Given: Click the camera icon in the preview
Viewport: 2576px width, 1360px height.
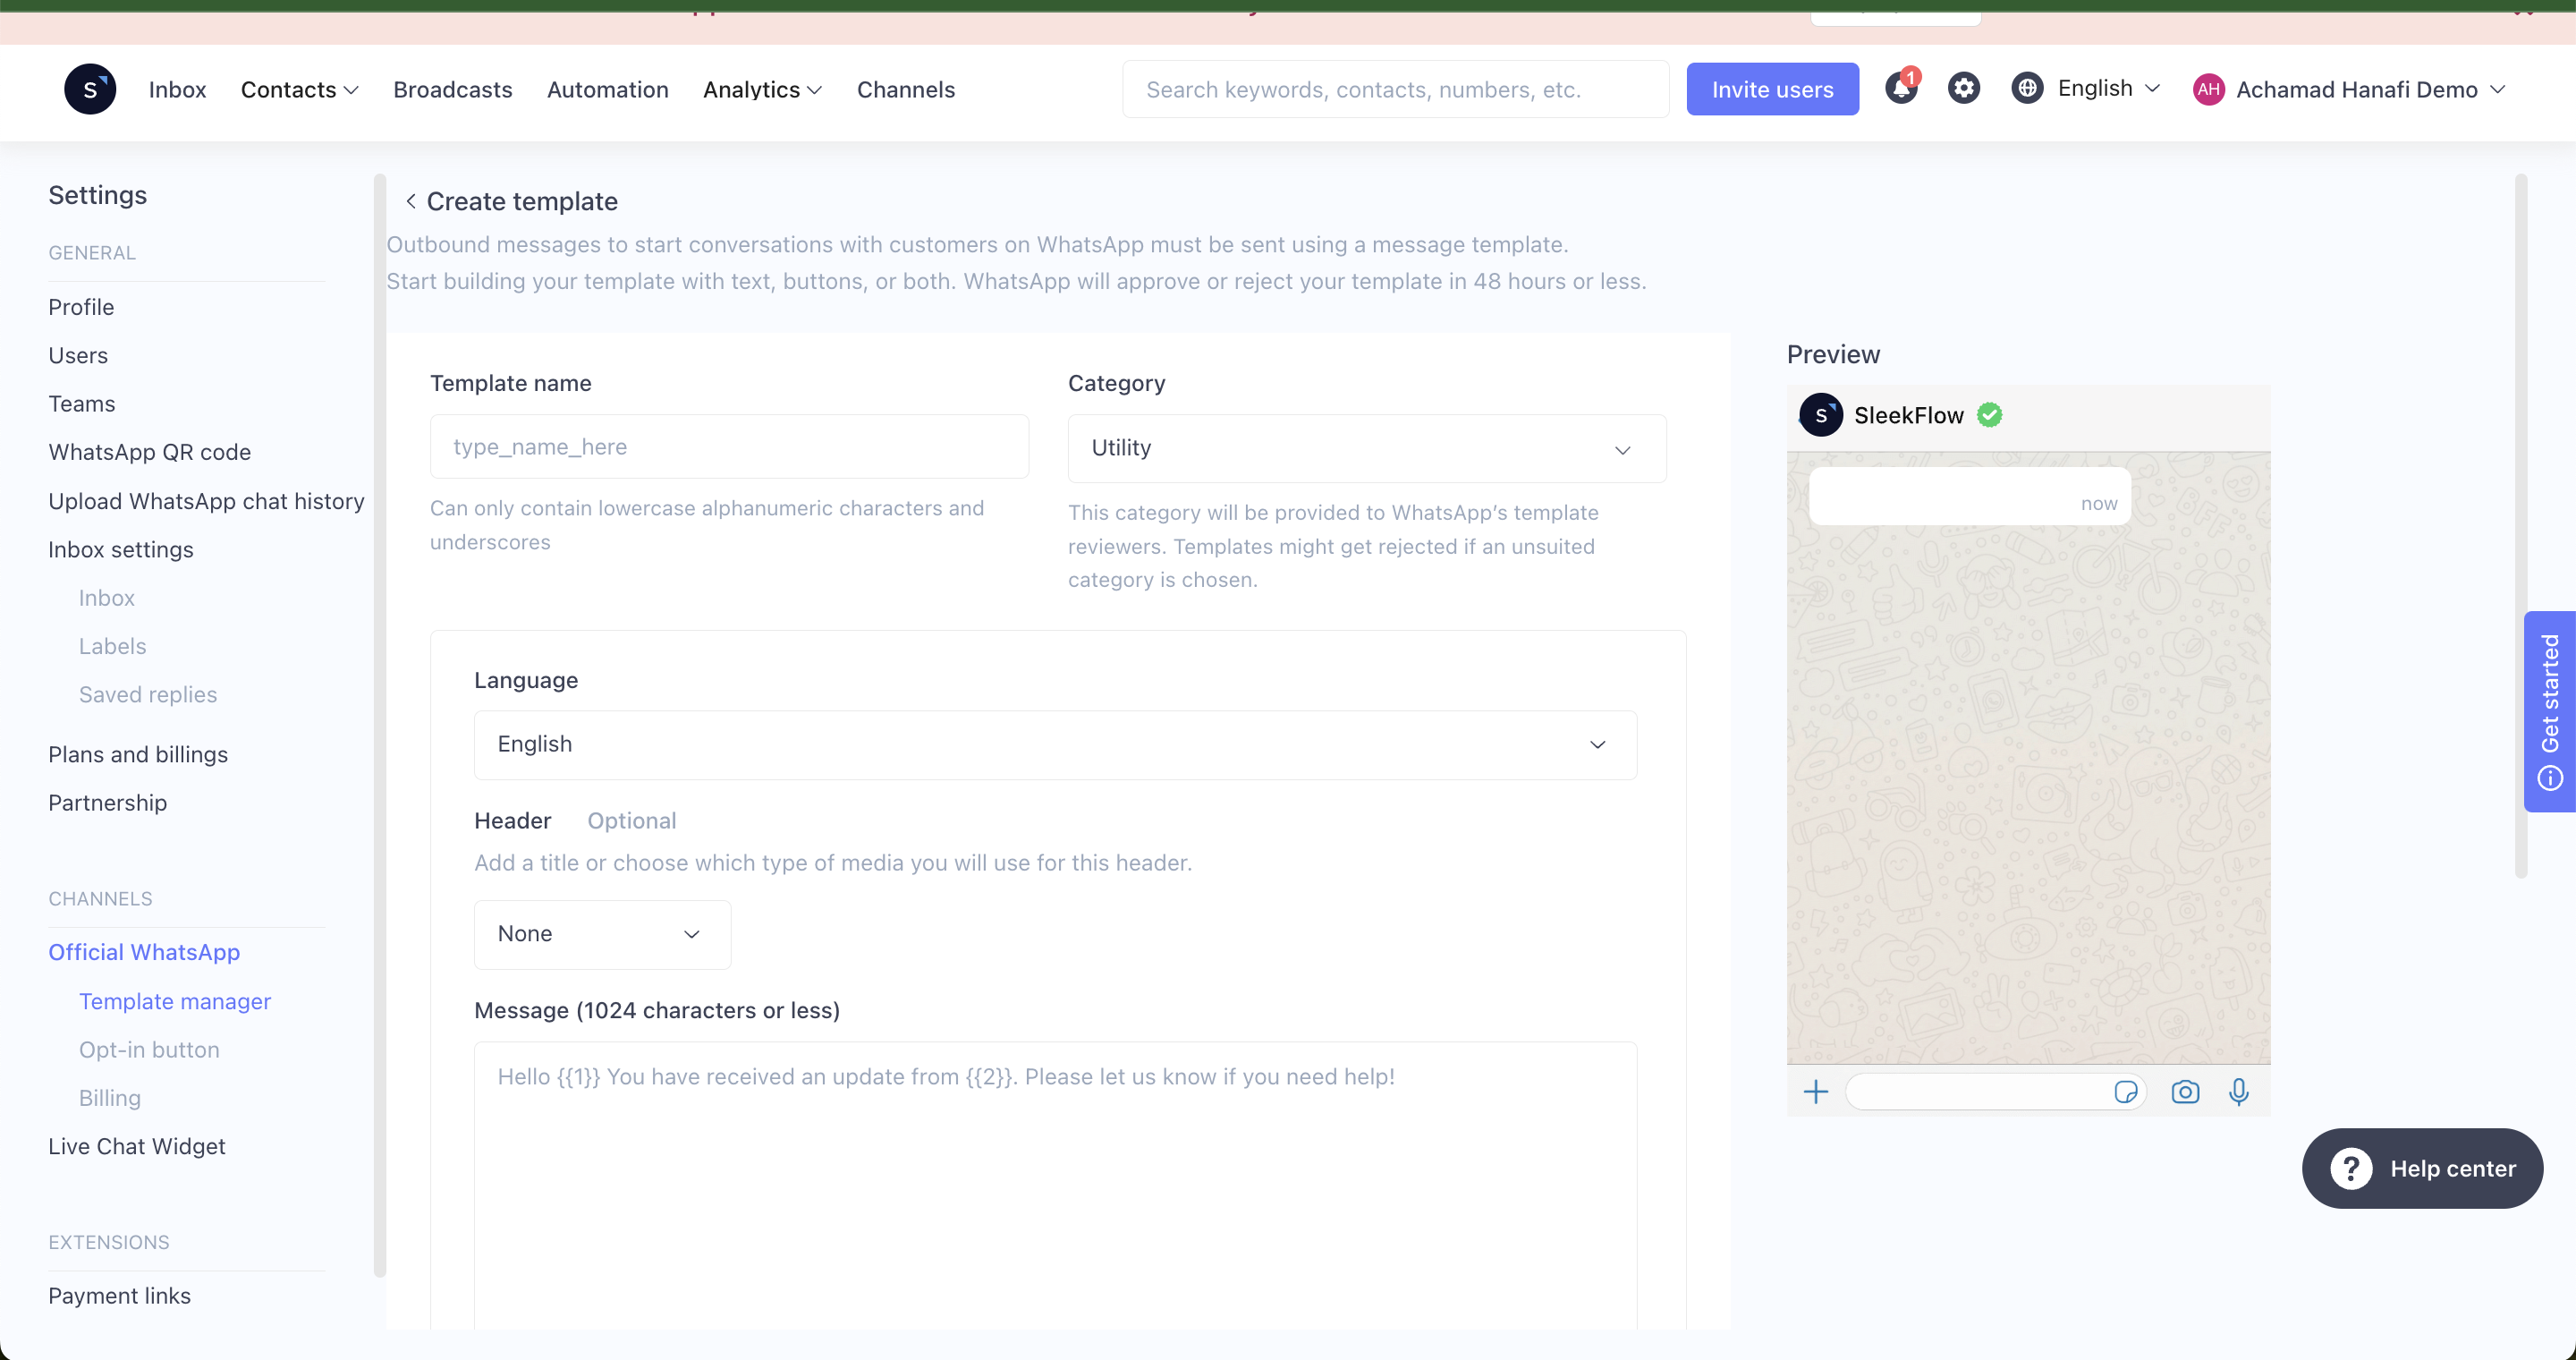Looking at the screenshot, I should point(2185,1091).
